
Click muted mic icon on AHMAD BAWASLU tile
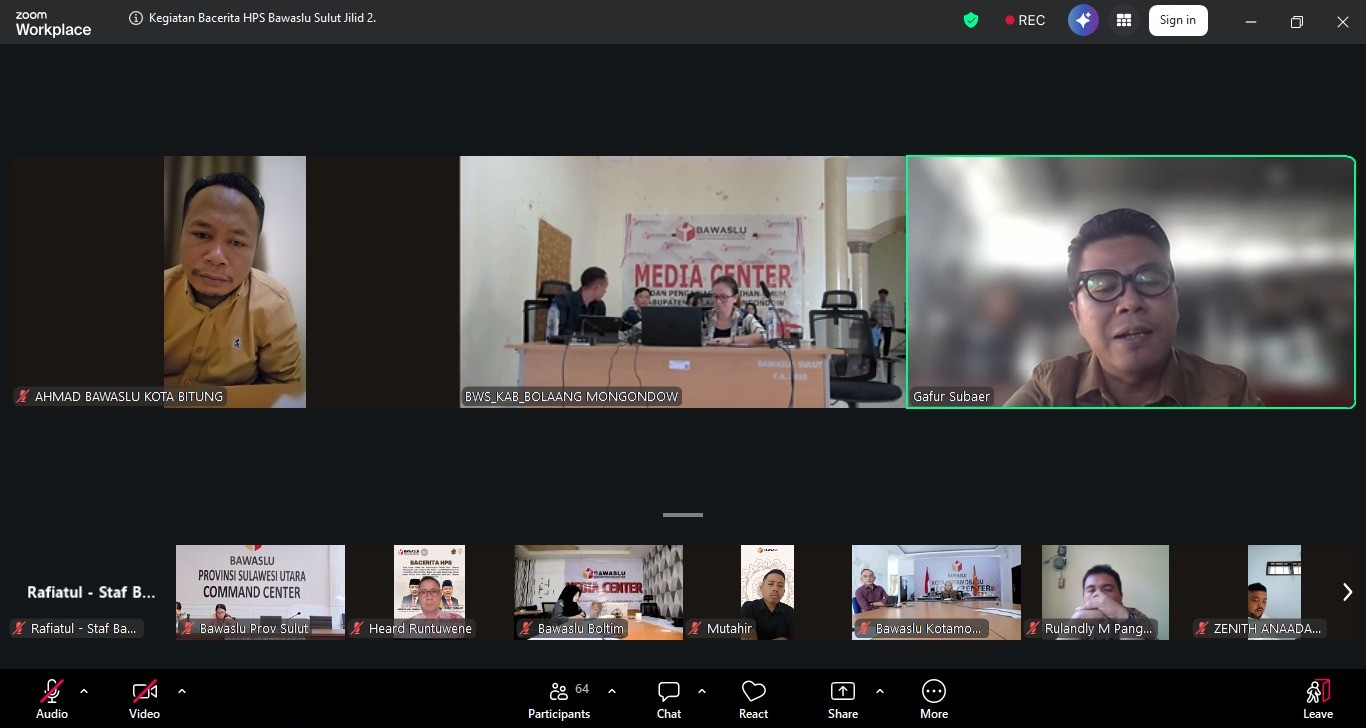click(x=23, y=397)
